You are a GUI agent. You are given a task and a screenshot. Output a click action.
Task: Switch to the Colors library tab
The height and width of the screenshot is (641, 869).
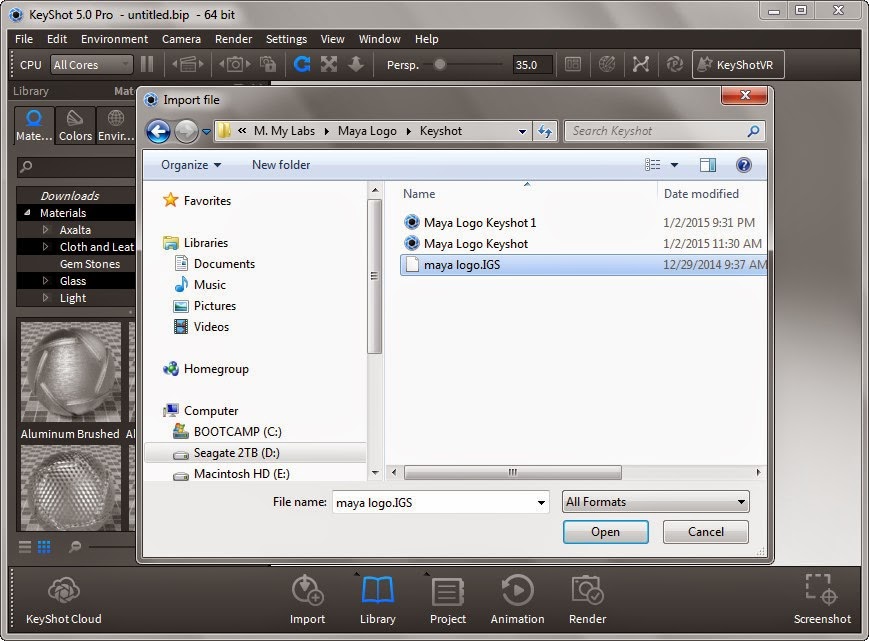(75, 126)
